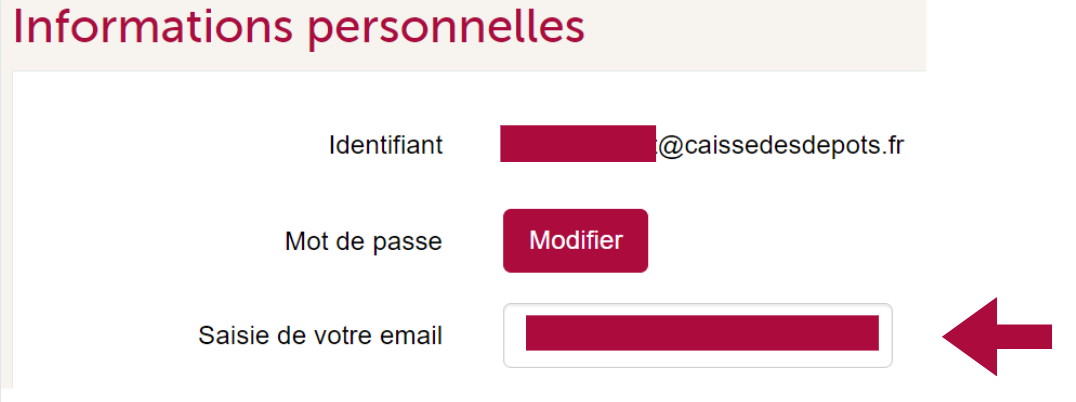This screenshot has width=1076, height=402.
Task: Click the Modifier password button
Action: (575, 241)
